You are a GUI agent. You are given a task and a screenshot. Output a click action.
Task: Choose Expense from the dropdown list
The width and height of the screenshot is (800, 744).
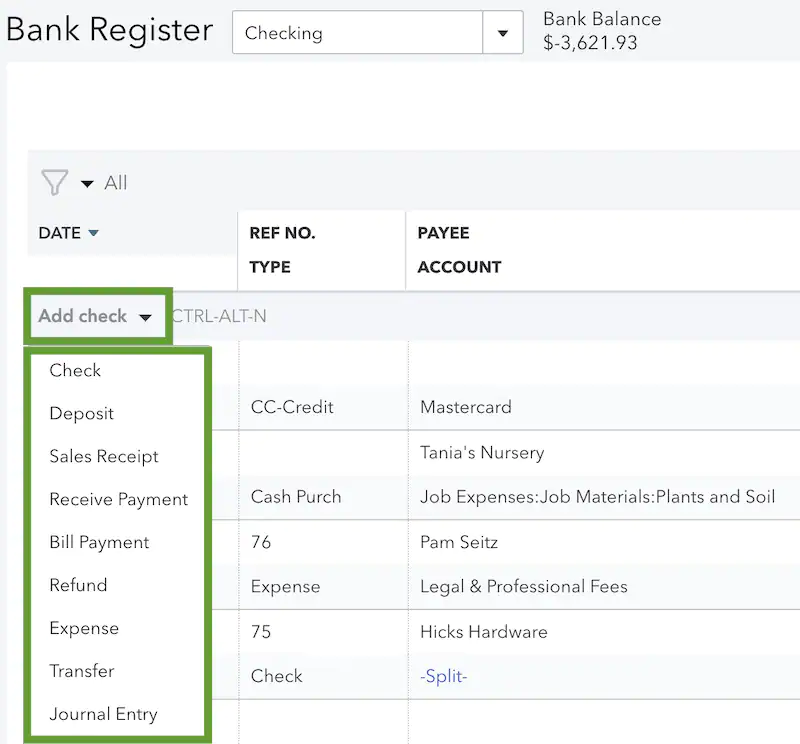84,628
